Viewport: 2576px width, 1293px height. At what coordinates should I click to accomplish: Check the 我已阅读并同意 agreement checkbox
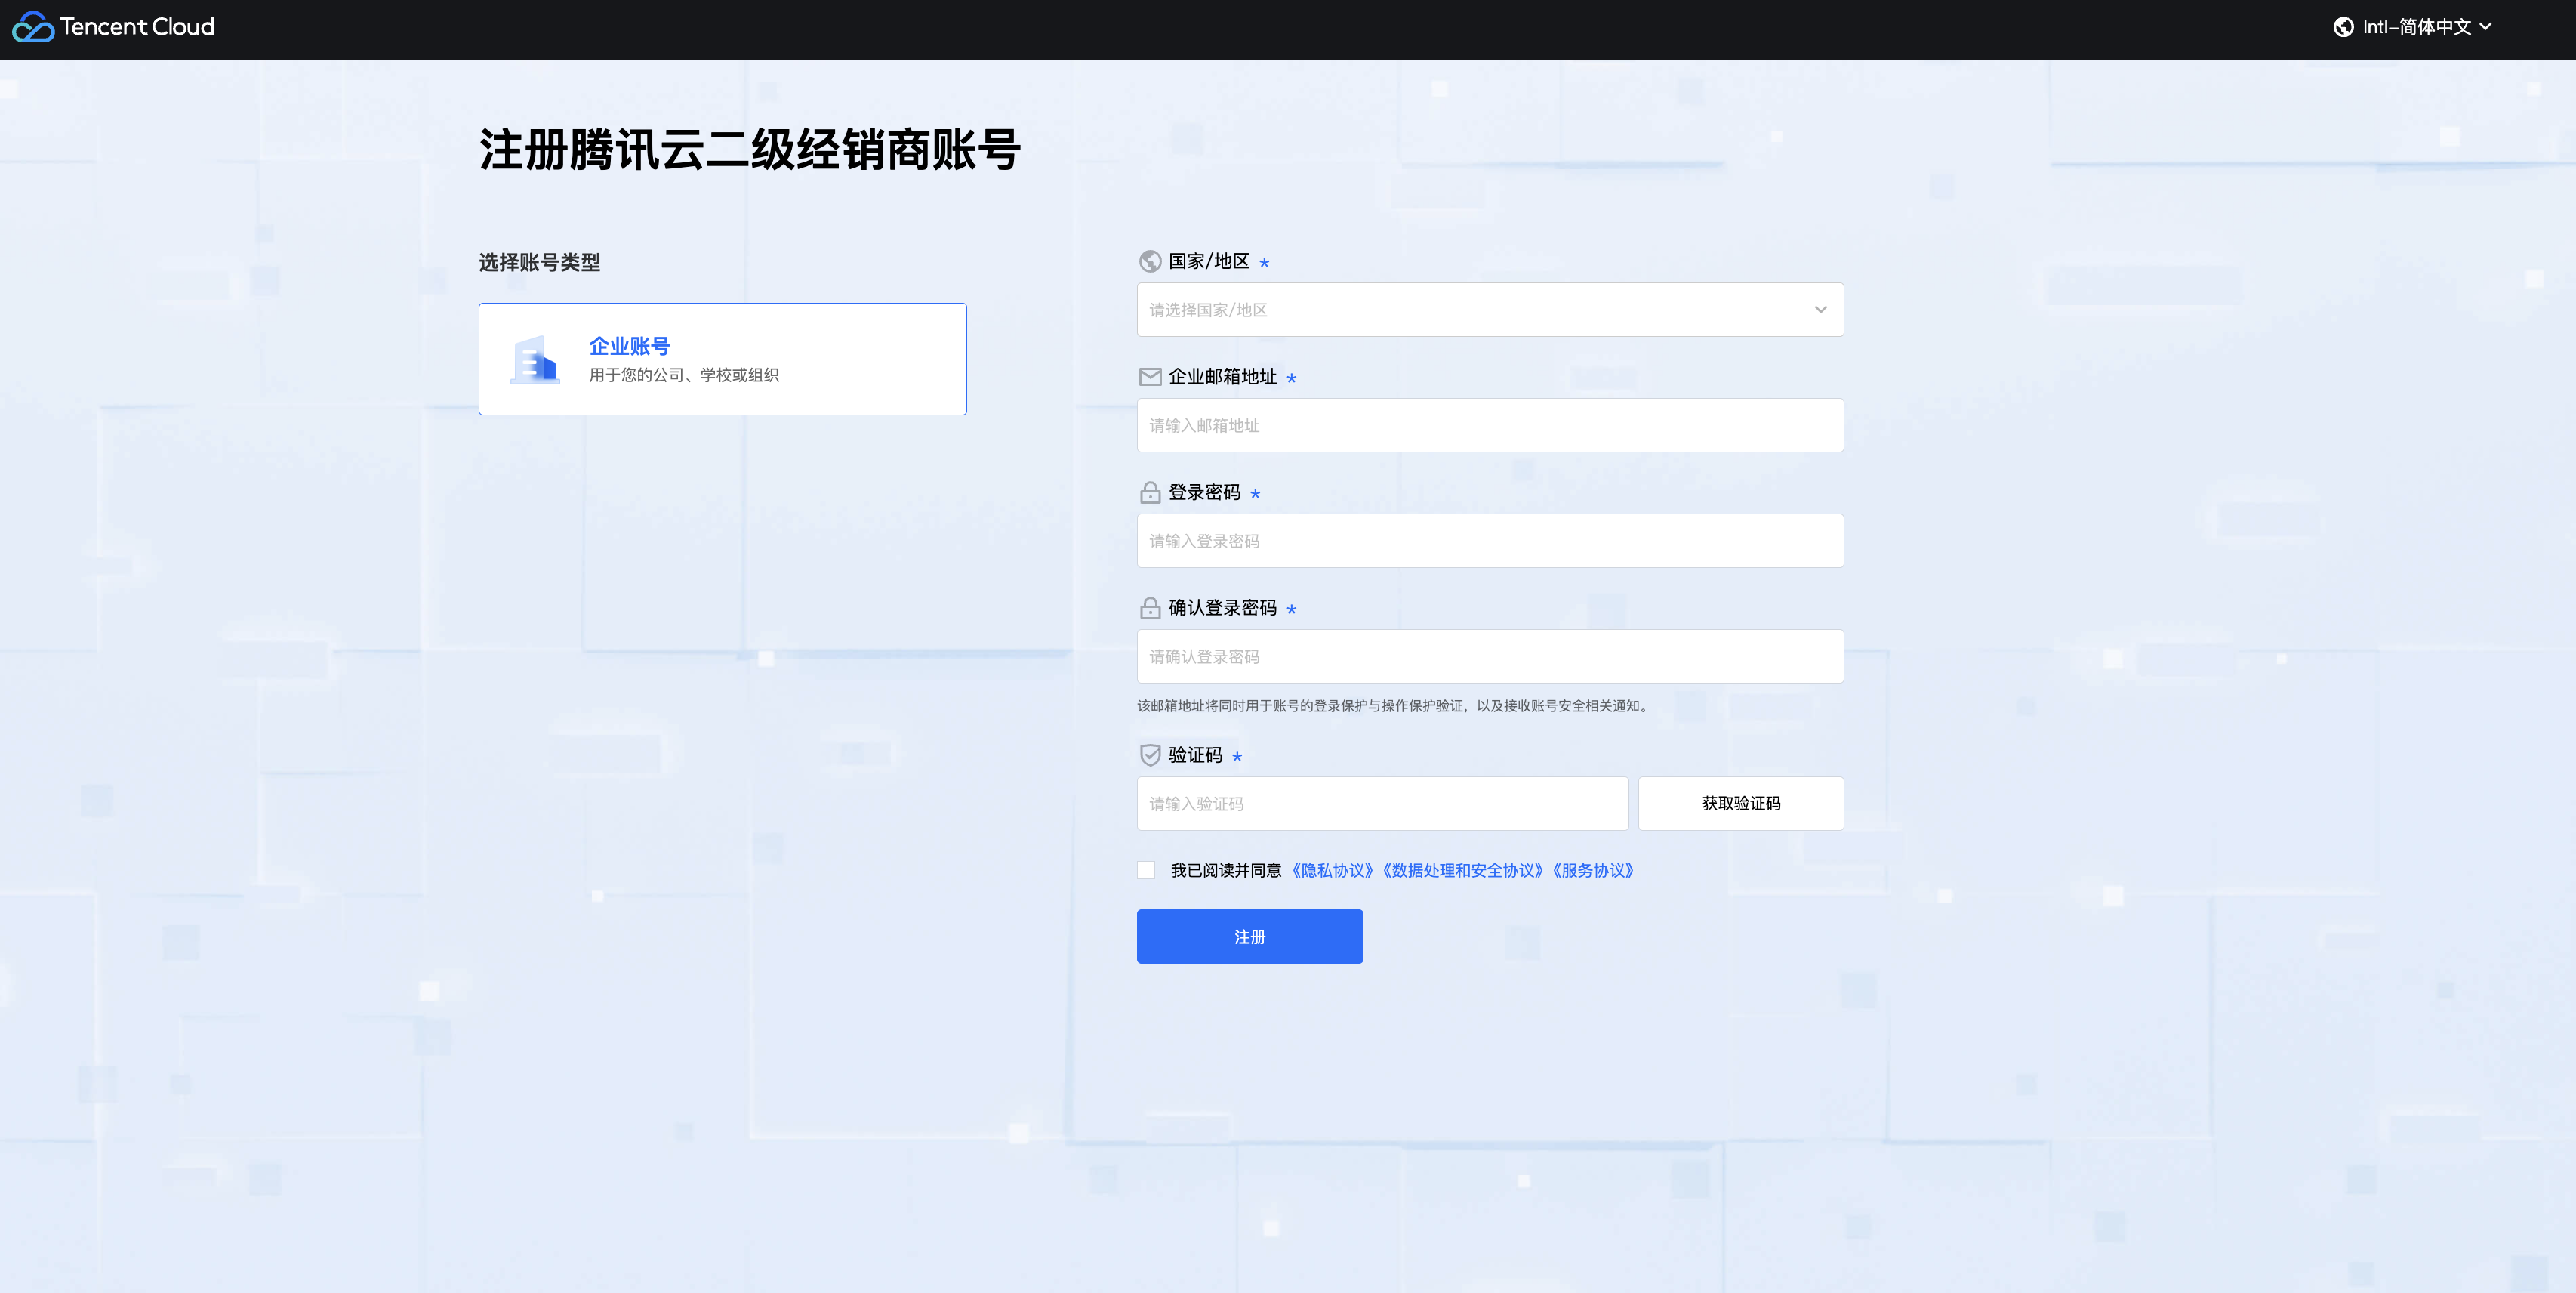point(1146,870)
